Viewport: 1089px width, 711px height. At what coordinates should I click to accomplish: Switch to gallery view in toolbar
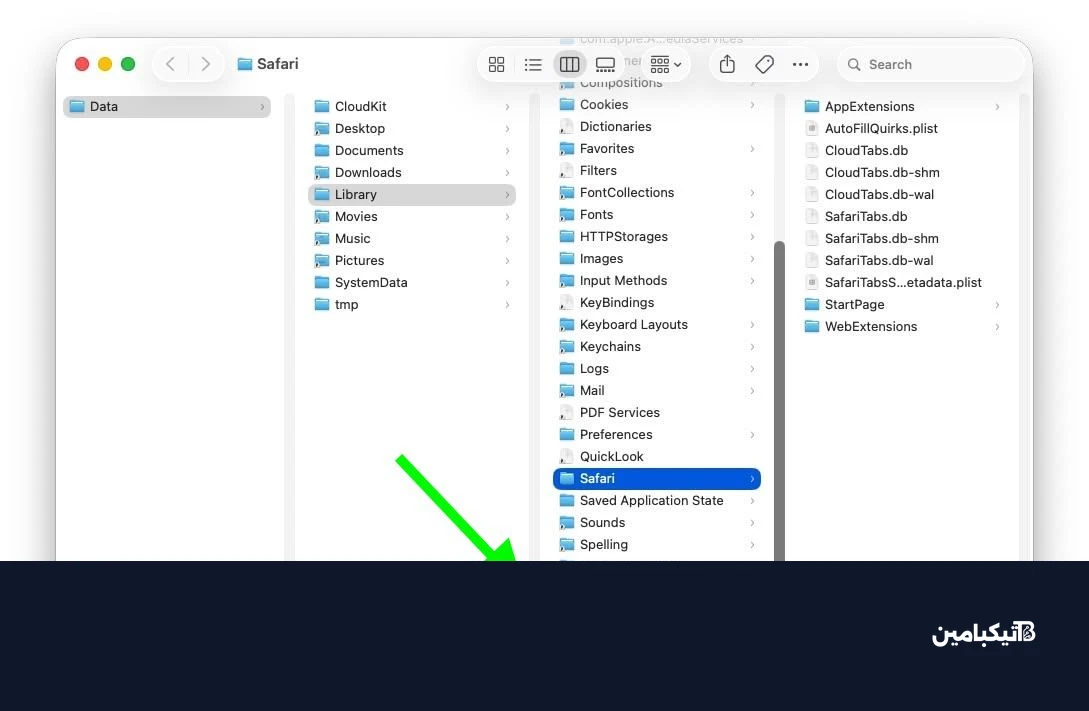coord(605,65)
